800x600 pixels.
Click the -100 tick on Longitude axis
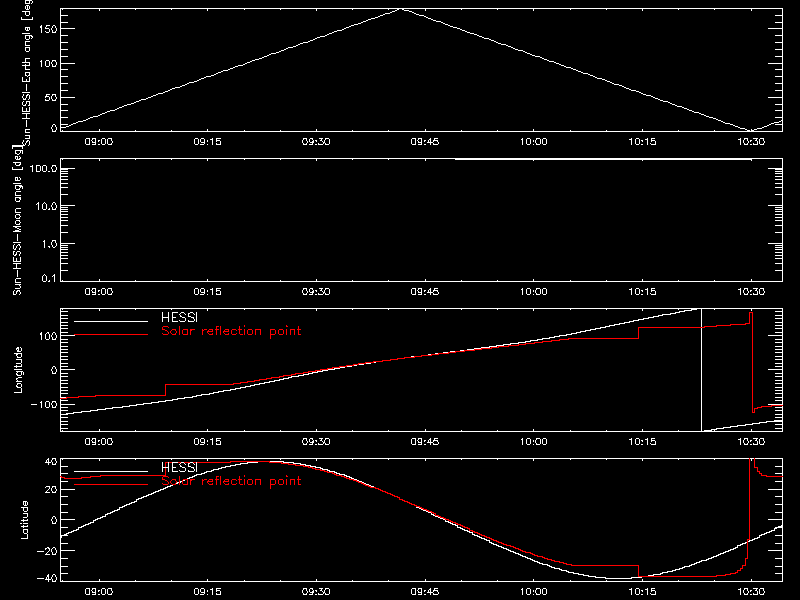[x=44, y=404]
